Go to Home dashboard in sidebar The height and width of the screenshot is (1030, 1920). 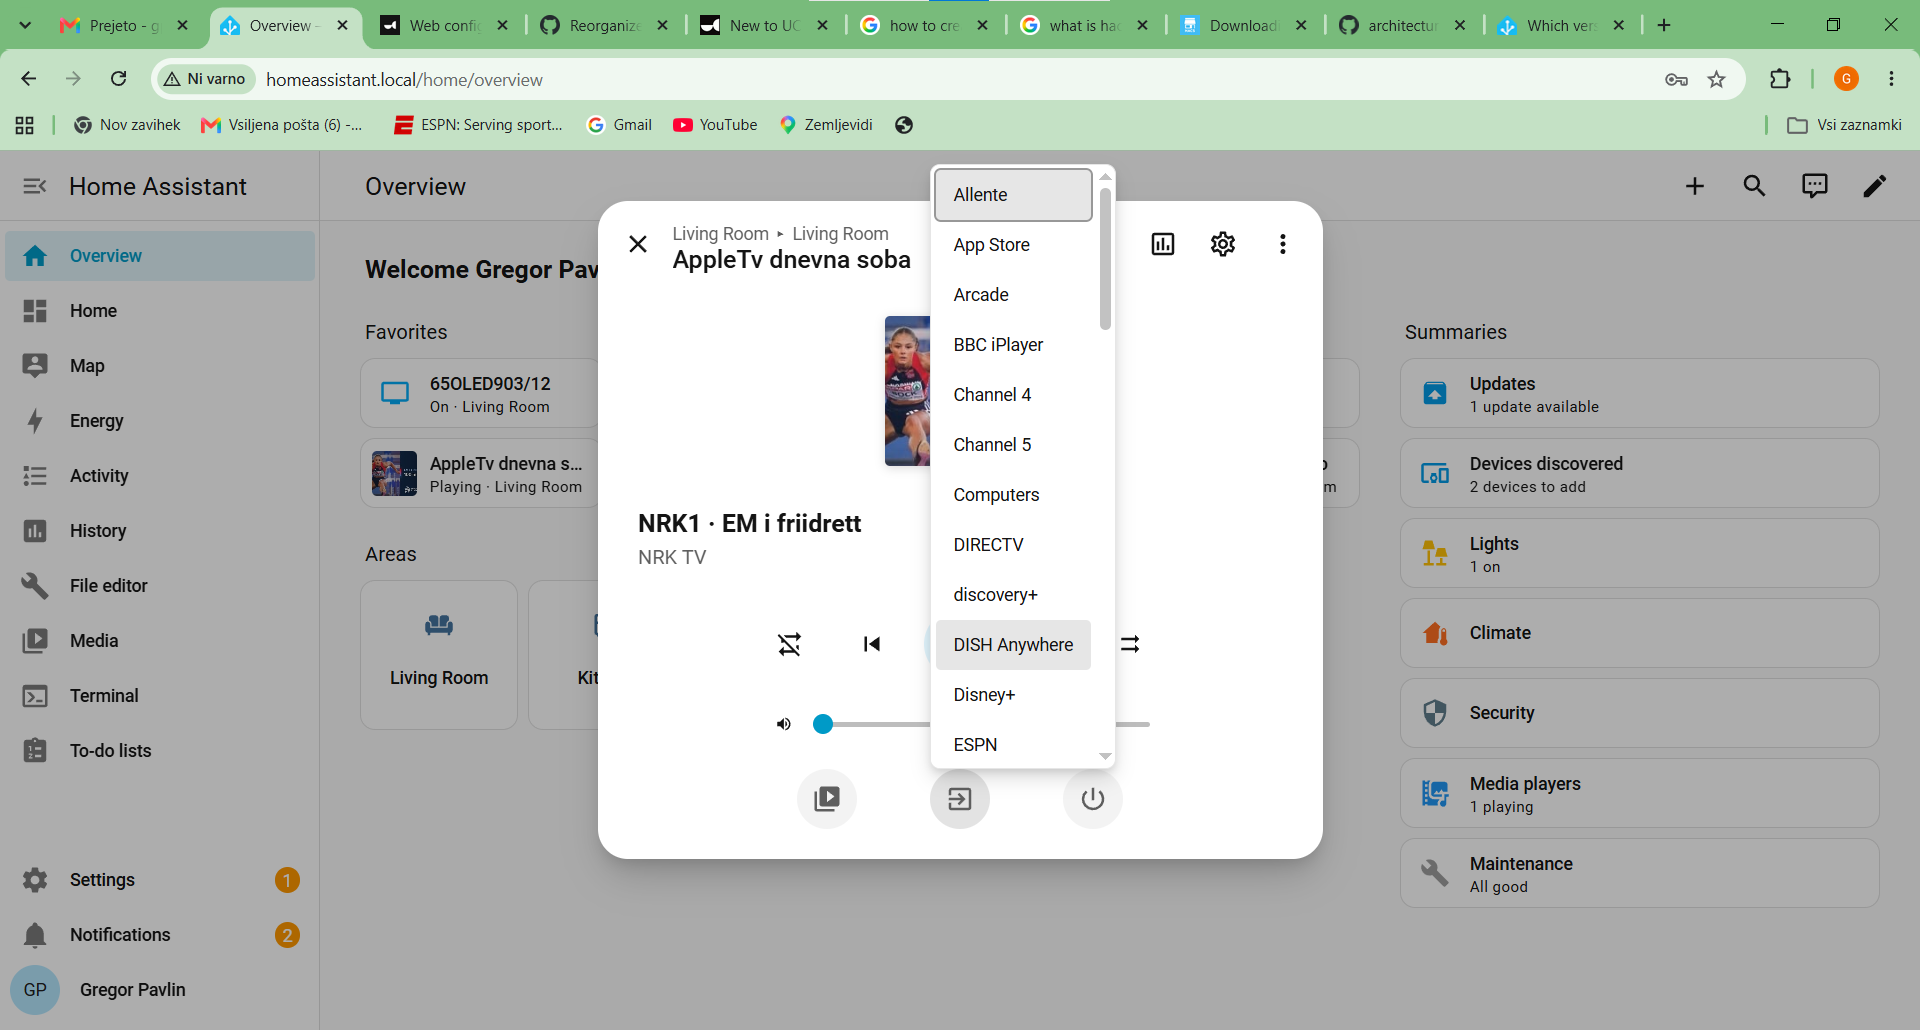coord(160,311)
